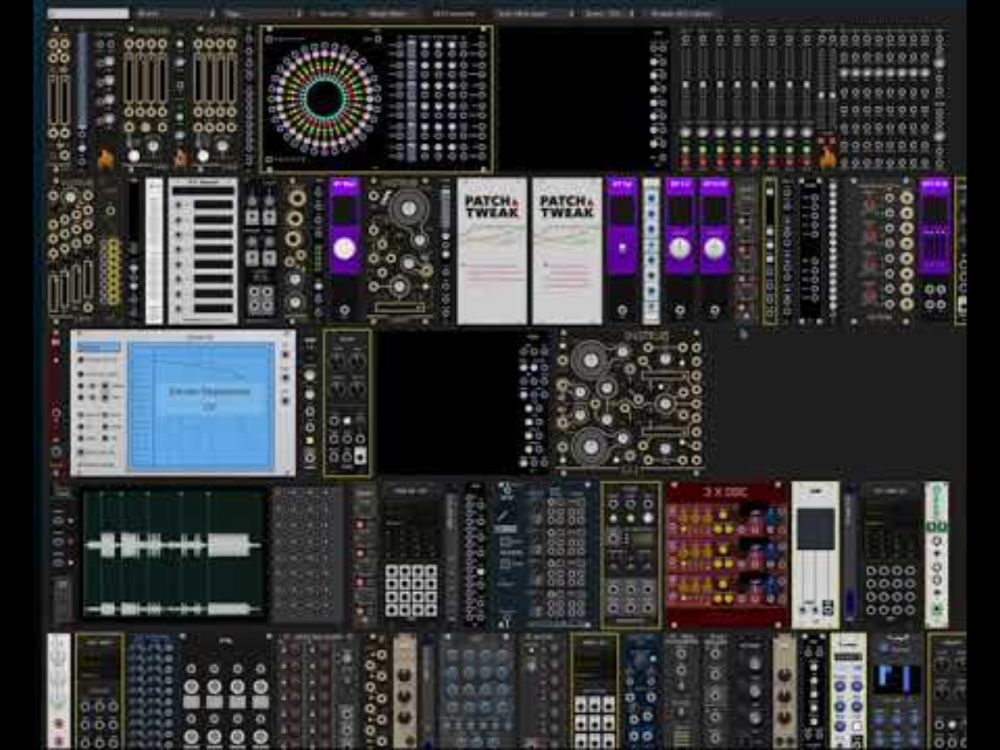Click the module search field

coord(88,13)
